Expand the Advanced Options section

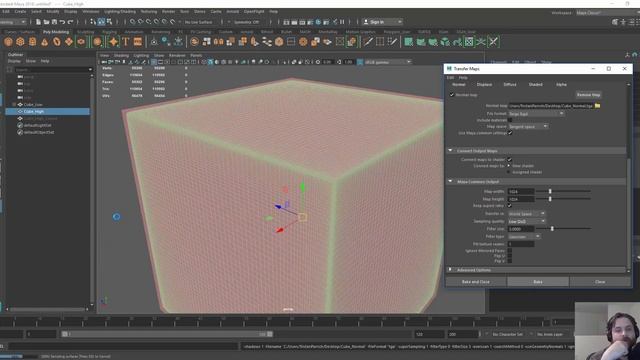(451, 270)
